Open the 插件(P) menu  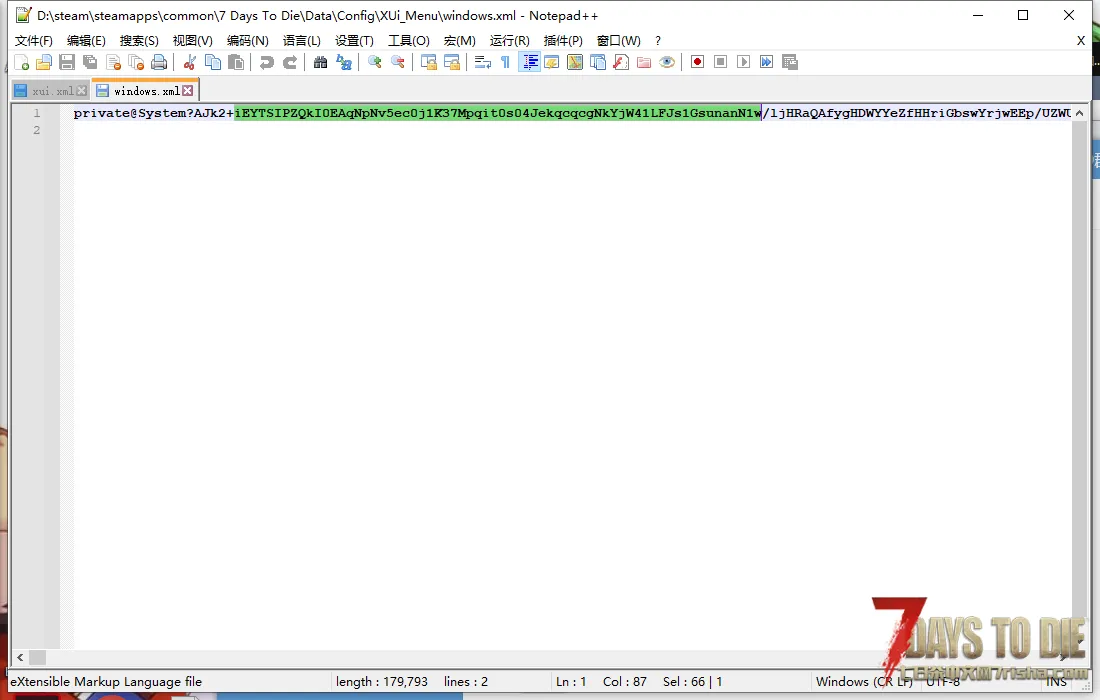click(563, 41)
